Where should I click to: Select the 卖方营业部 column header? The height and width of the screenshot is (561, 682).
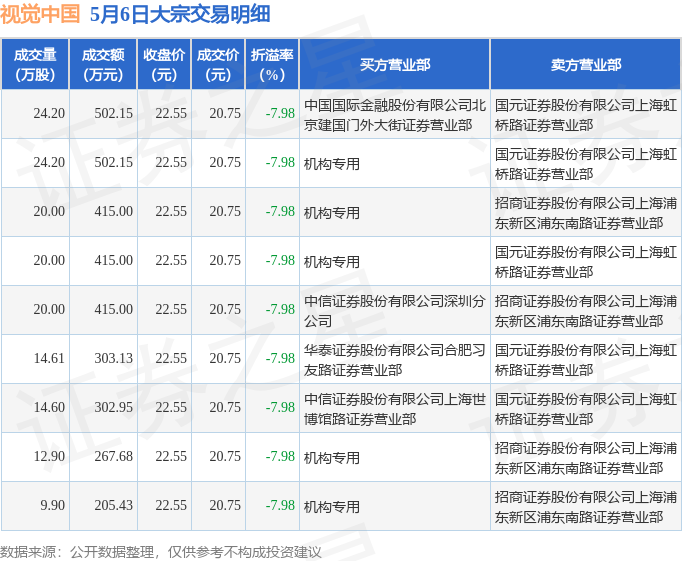[x=585, y=64]
